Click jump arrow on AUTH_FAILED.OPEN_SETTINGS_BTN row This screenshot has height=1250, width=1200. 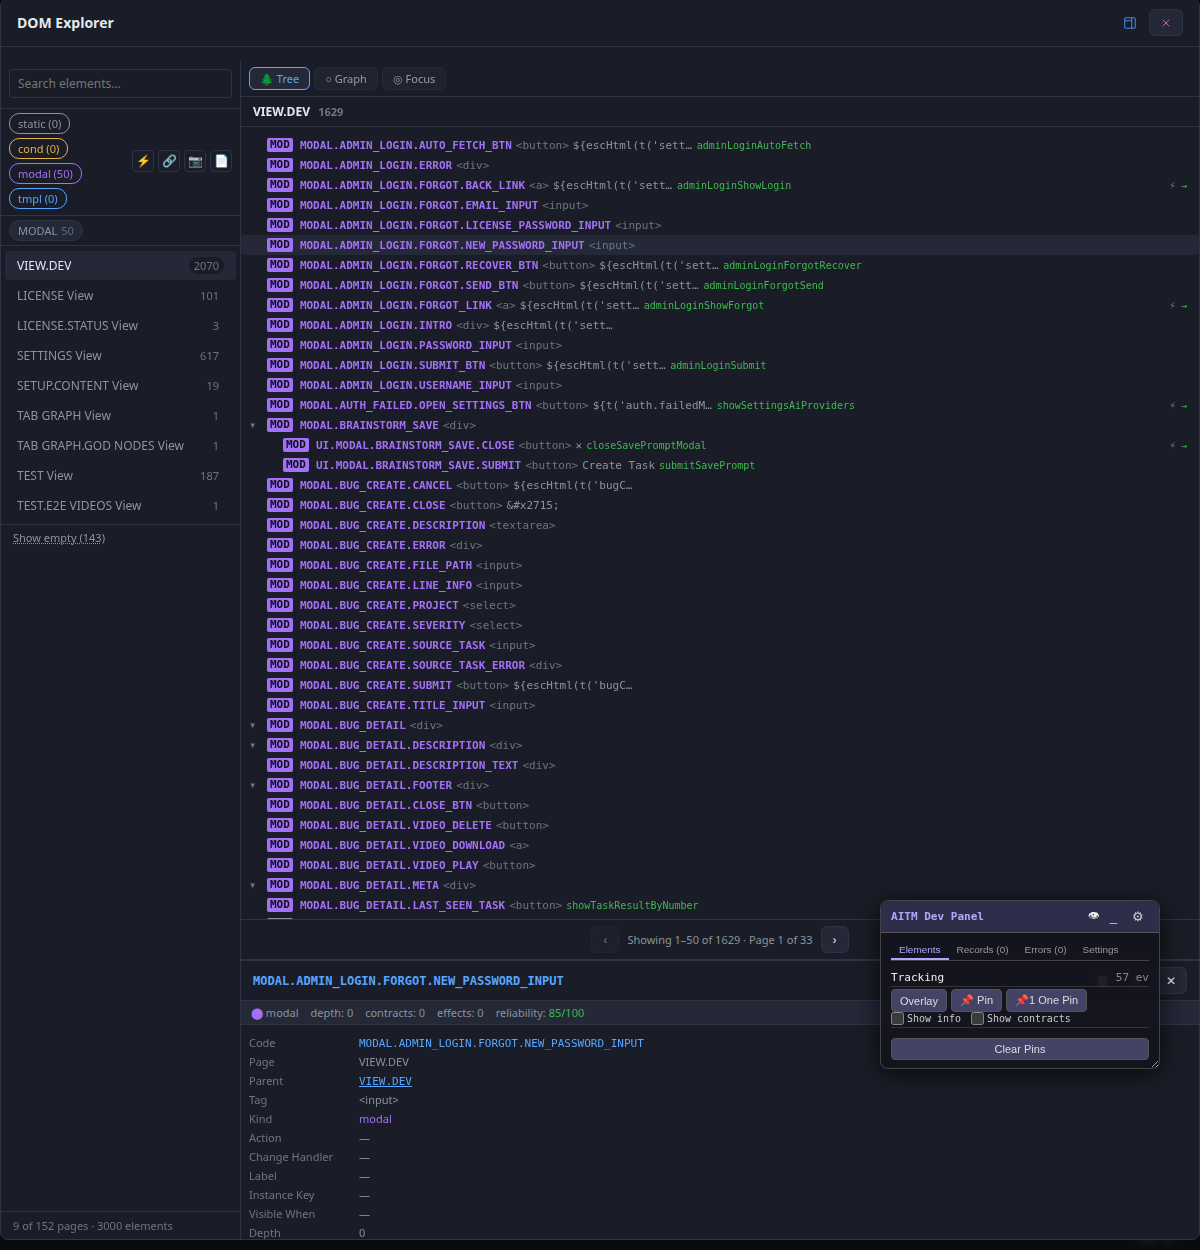click(1184, 406)
